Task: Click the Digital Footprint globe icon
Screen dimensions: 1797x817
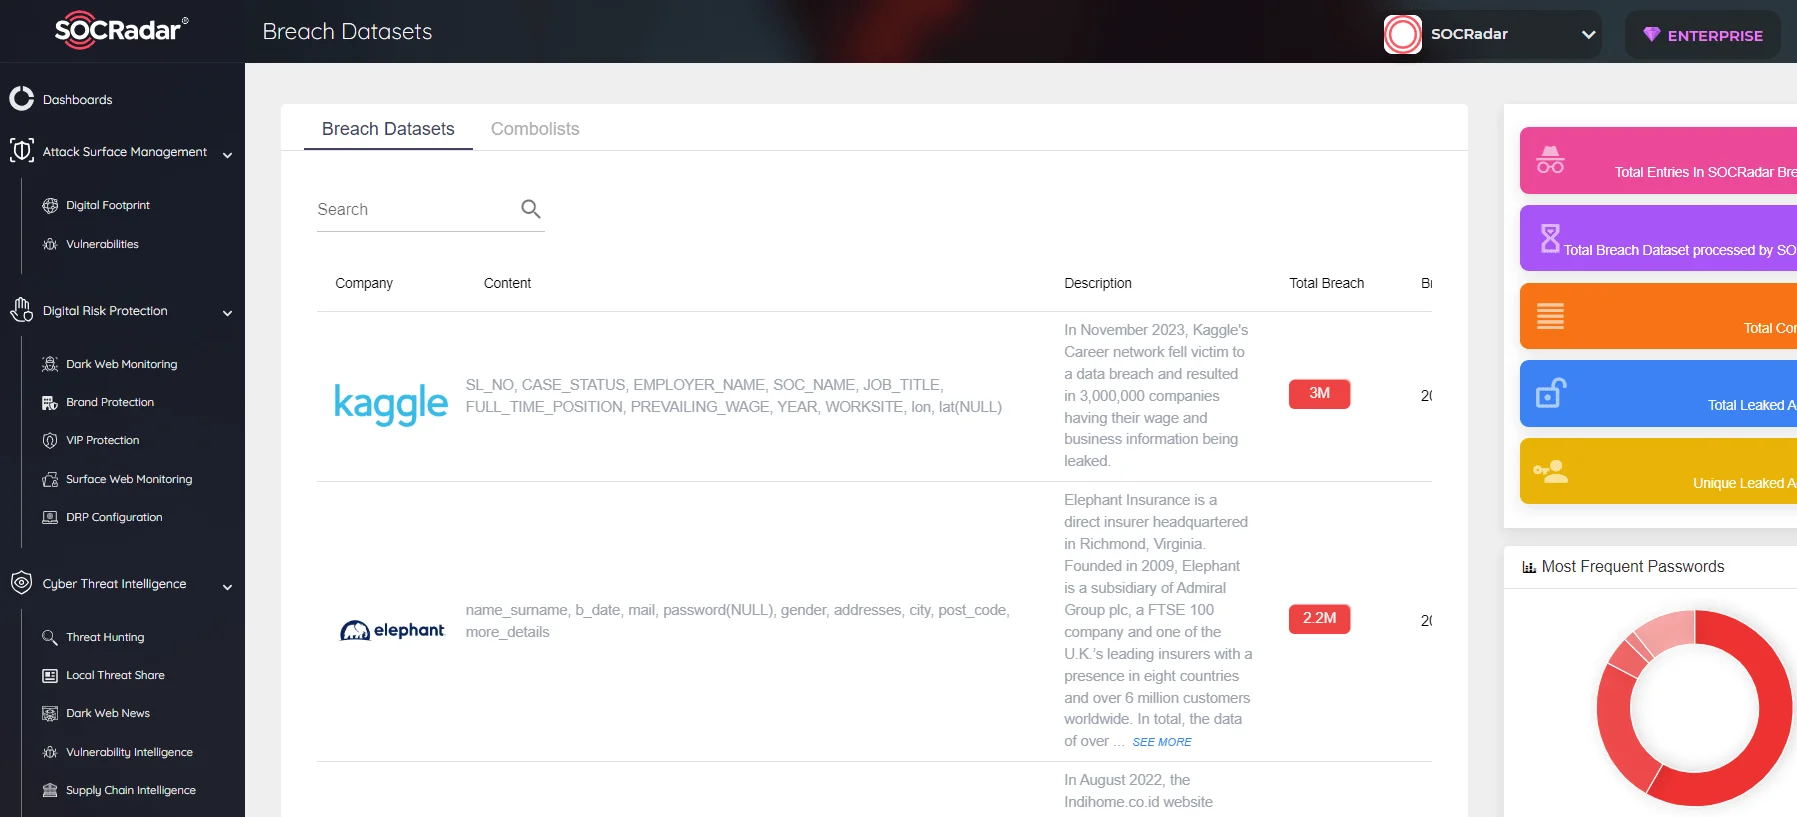Action: pyautogui.click(x=50, y=205)
